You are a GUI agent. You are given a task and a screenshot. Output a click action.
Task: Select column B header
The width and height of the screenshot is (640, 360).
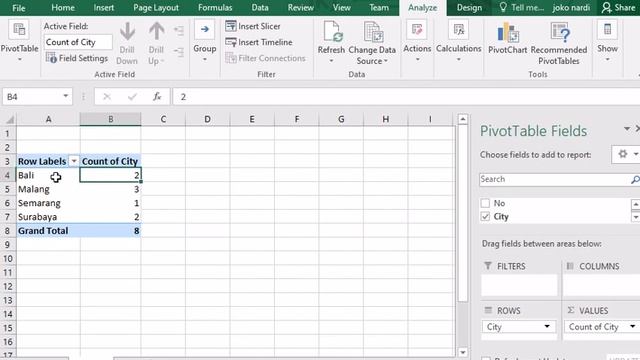[x=111, y=119]
